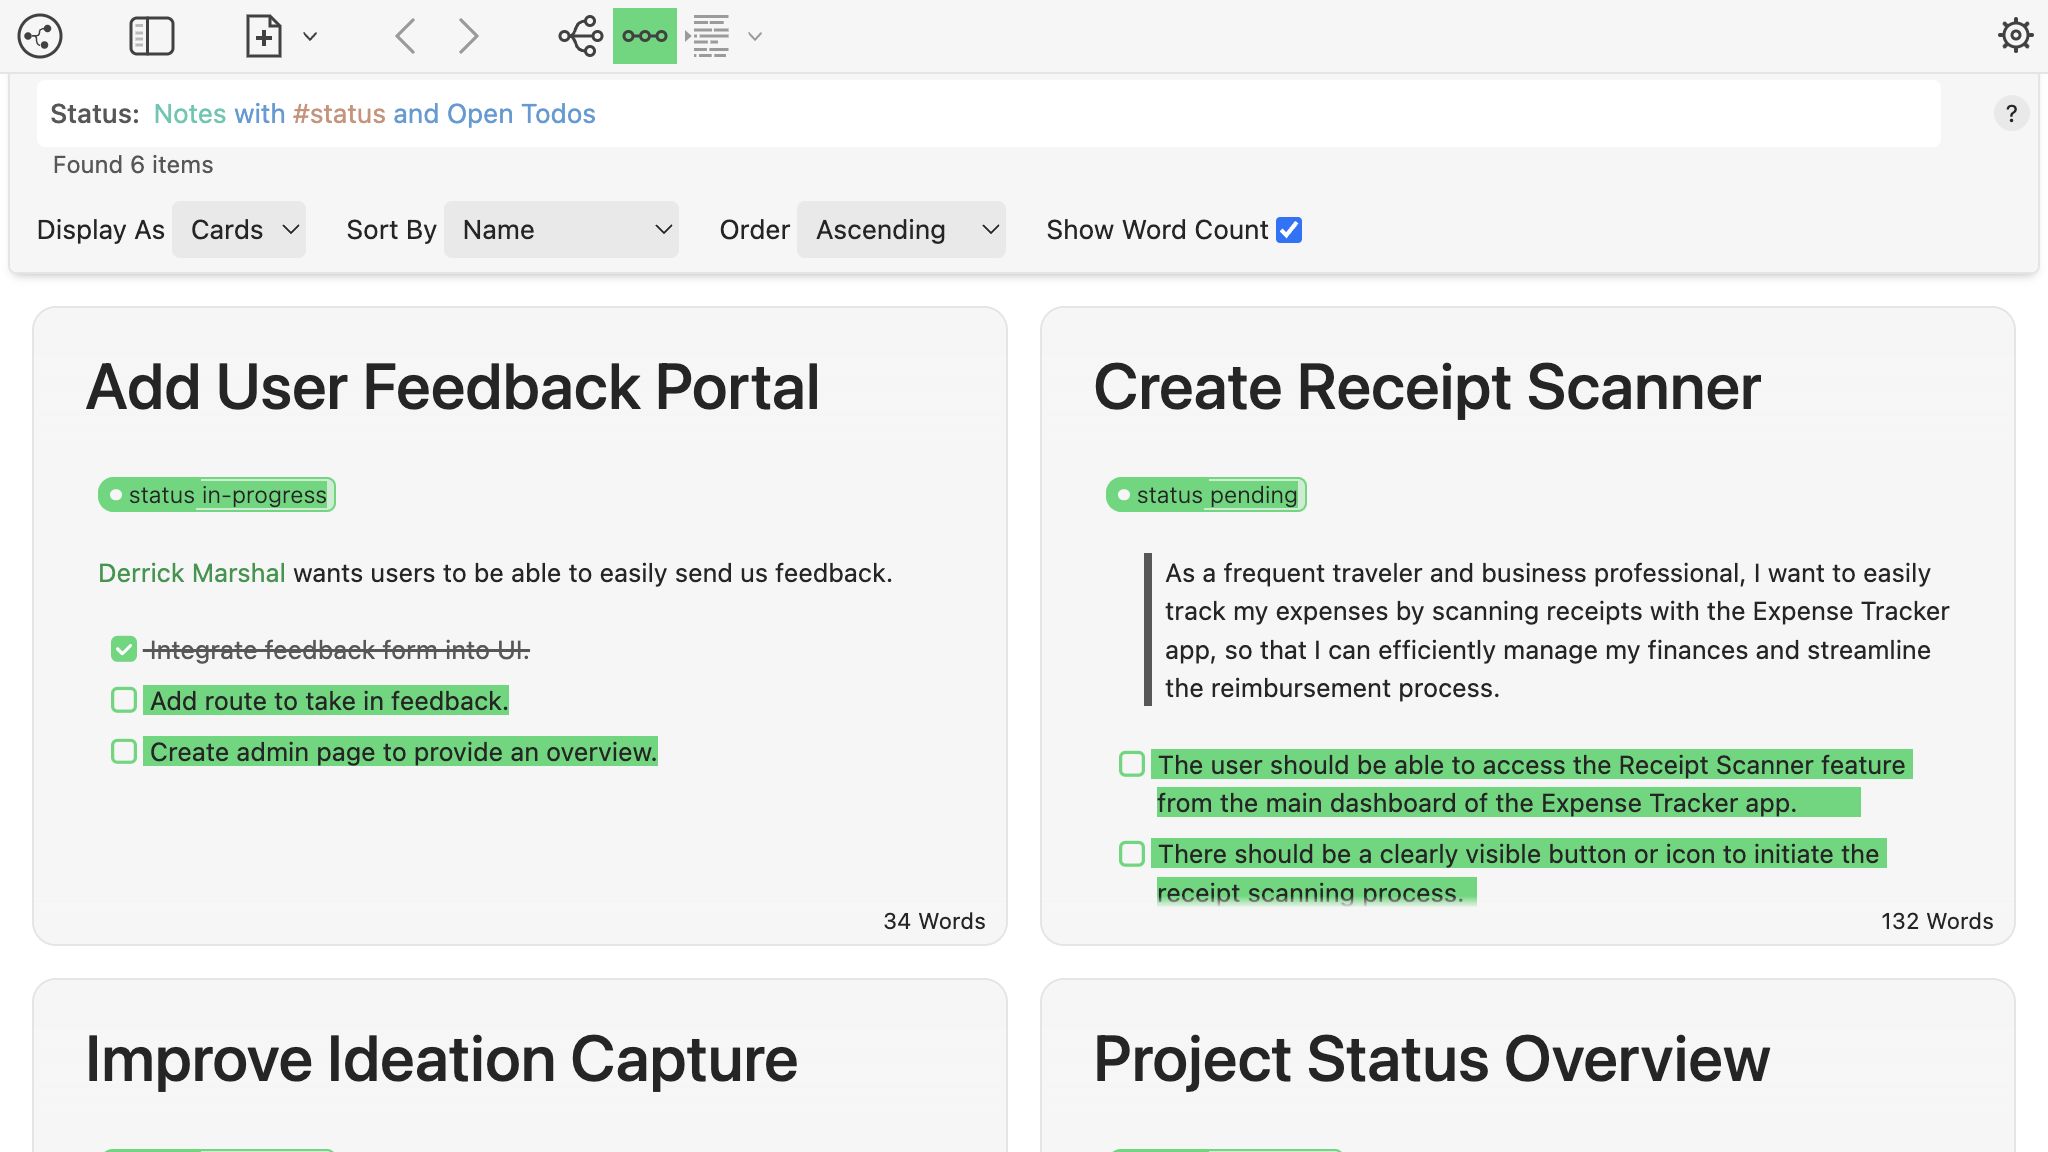
Task: Select the linear chain view icon
Action: (x=644, y=35)
